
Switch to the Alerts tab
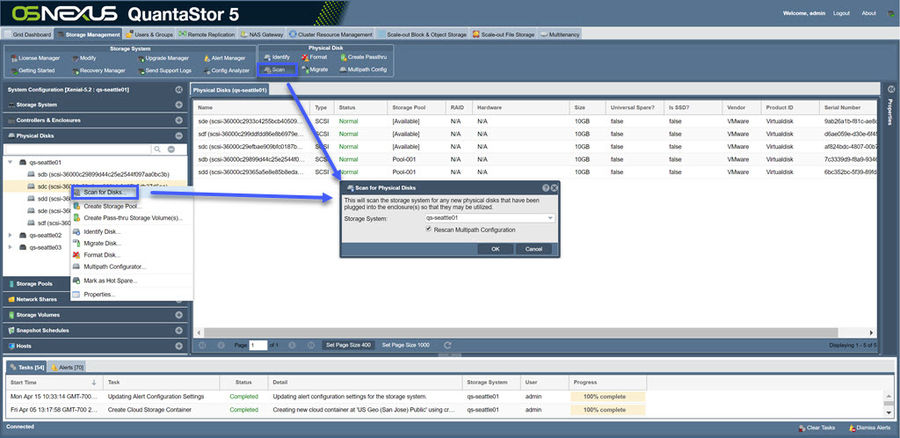coord(68,367)
